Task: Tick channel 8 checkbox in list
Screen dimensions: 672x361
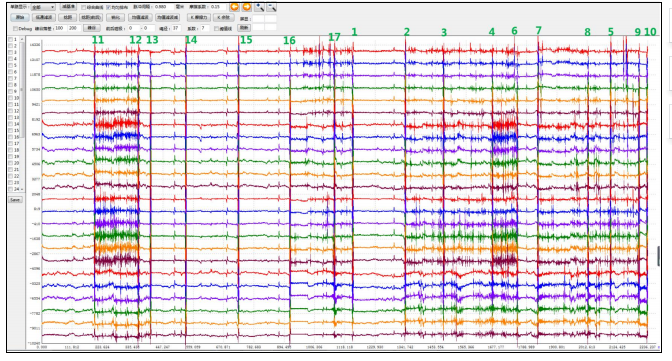Action: (10, 85)
